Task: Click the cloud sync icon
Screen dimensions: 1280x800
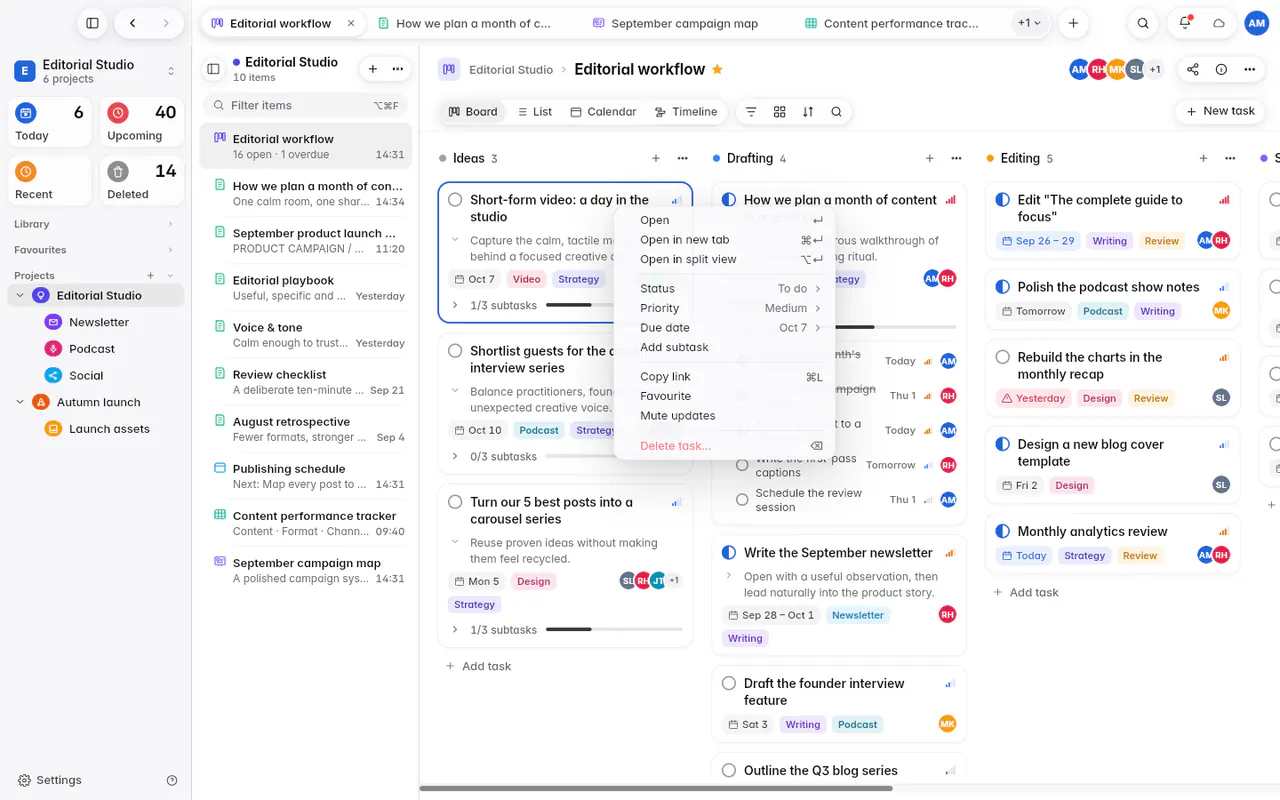Action: (1219, 23)
